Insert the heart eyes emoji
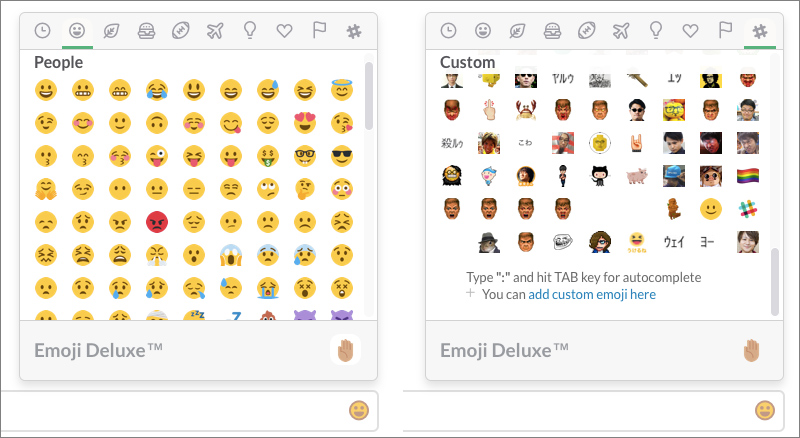 click(305, 123)
